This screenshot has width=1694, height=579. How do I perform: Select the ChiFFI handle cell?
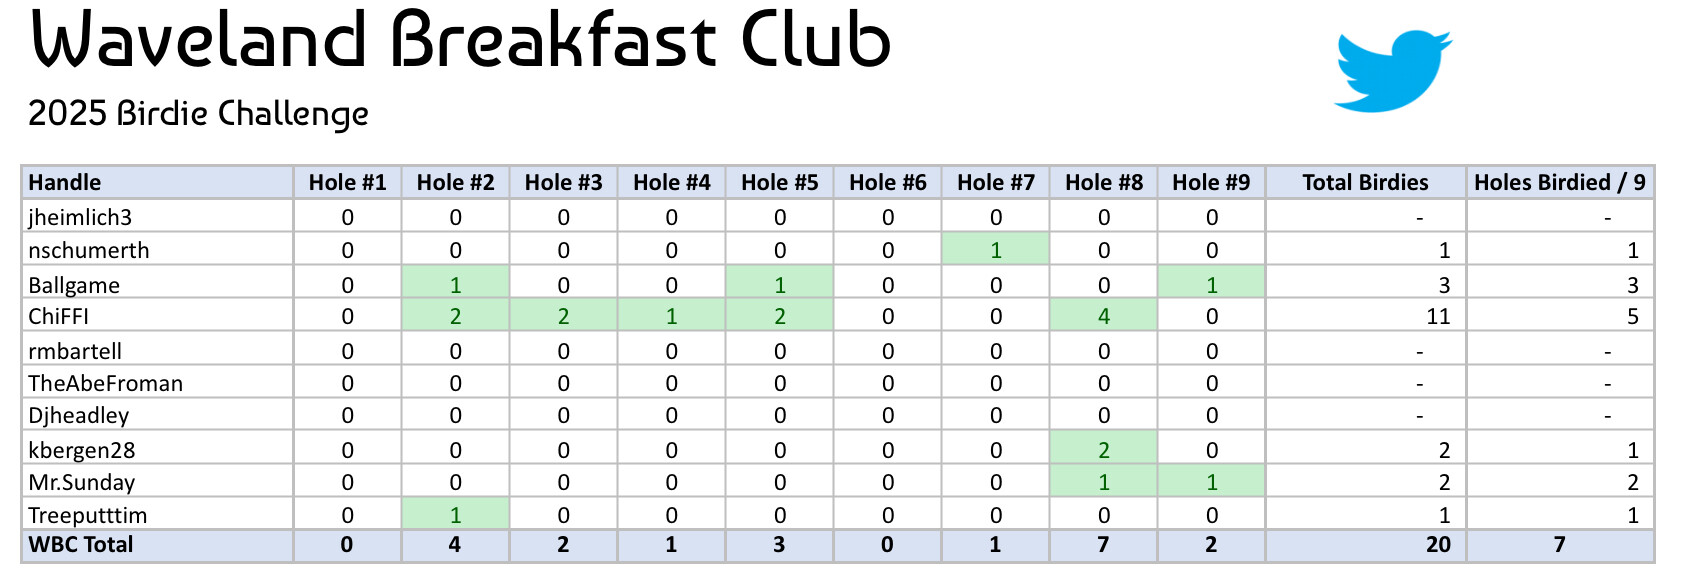click(59, 316)
